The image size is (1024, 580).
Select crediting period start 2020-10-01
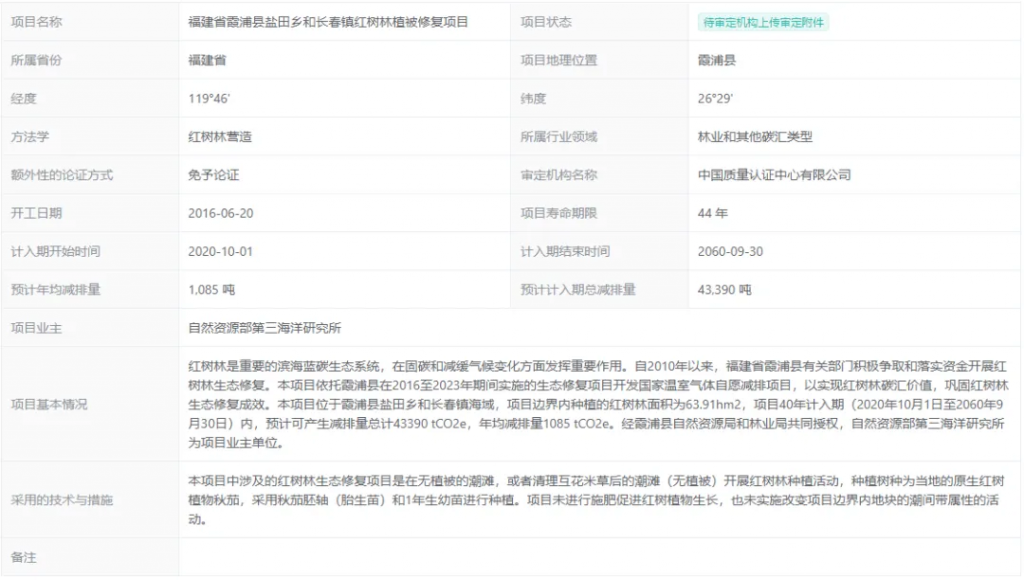(x=222, y=252)
